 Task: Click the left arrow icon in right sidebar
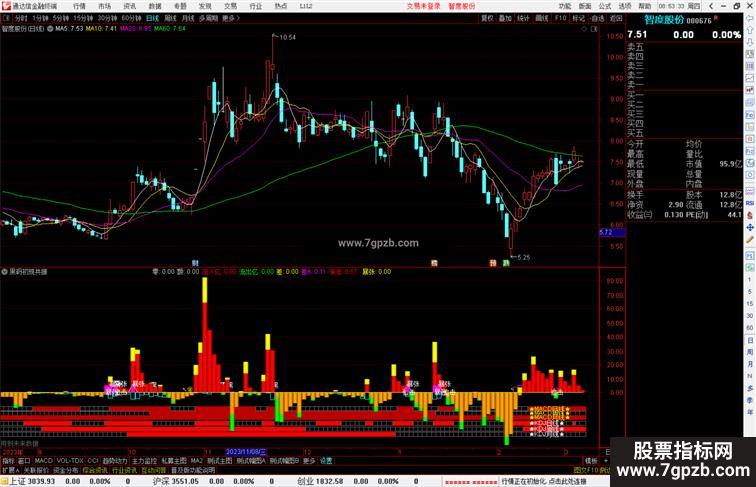pos(750,18)
